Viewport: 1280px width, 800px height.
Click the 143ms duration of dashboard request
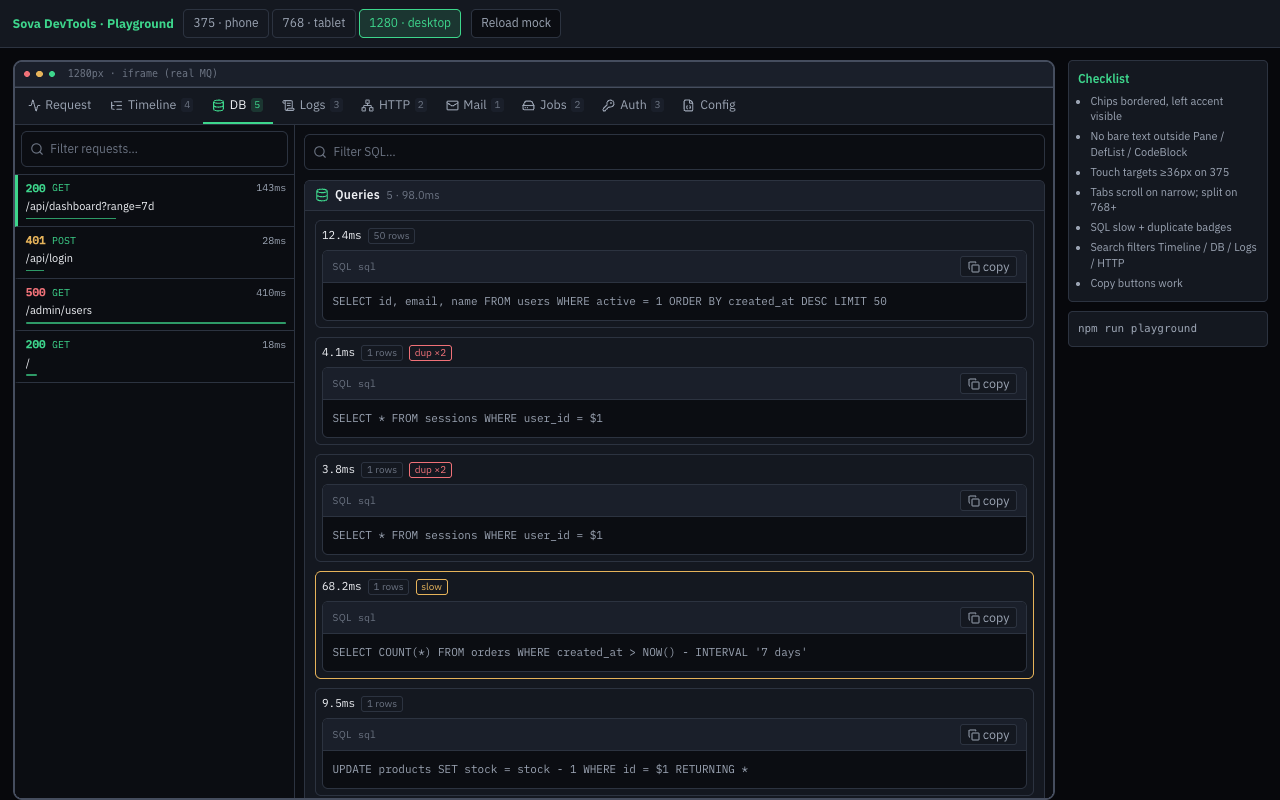(271, 188)
